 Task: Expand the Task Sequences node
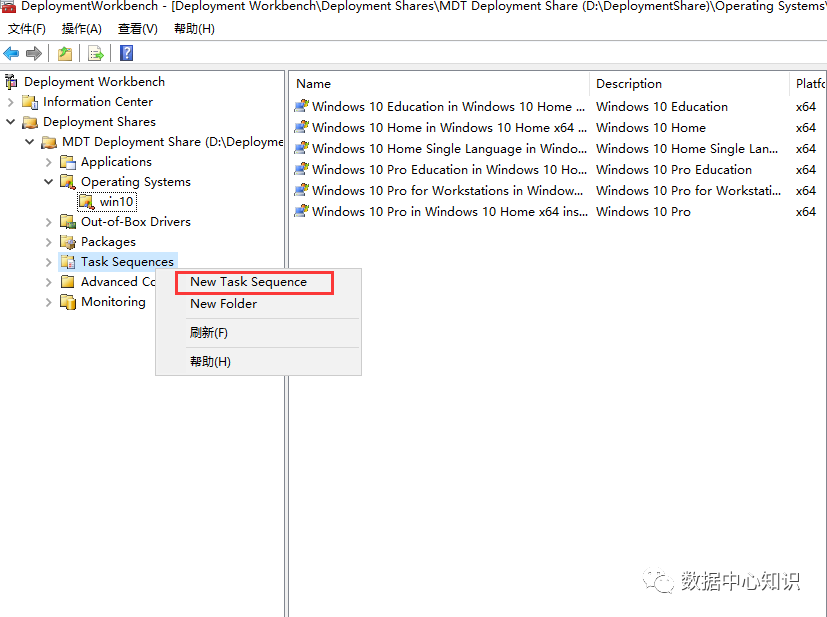[49, 262]
